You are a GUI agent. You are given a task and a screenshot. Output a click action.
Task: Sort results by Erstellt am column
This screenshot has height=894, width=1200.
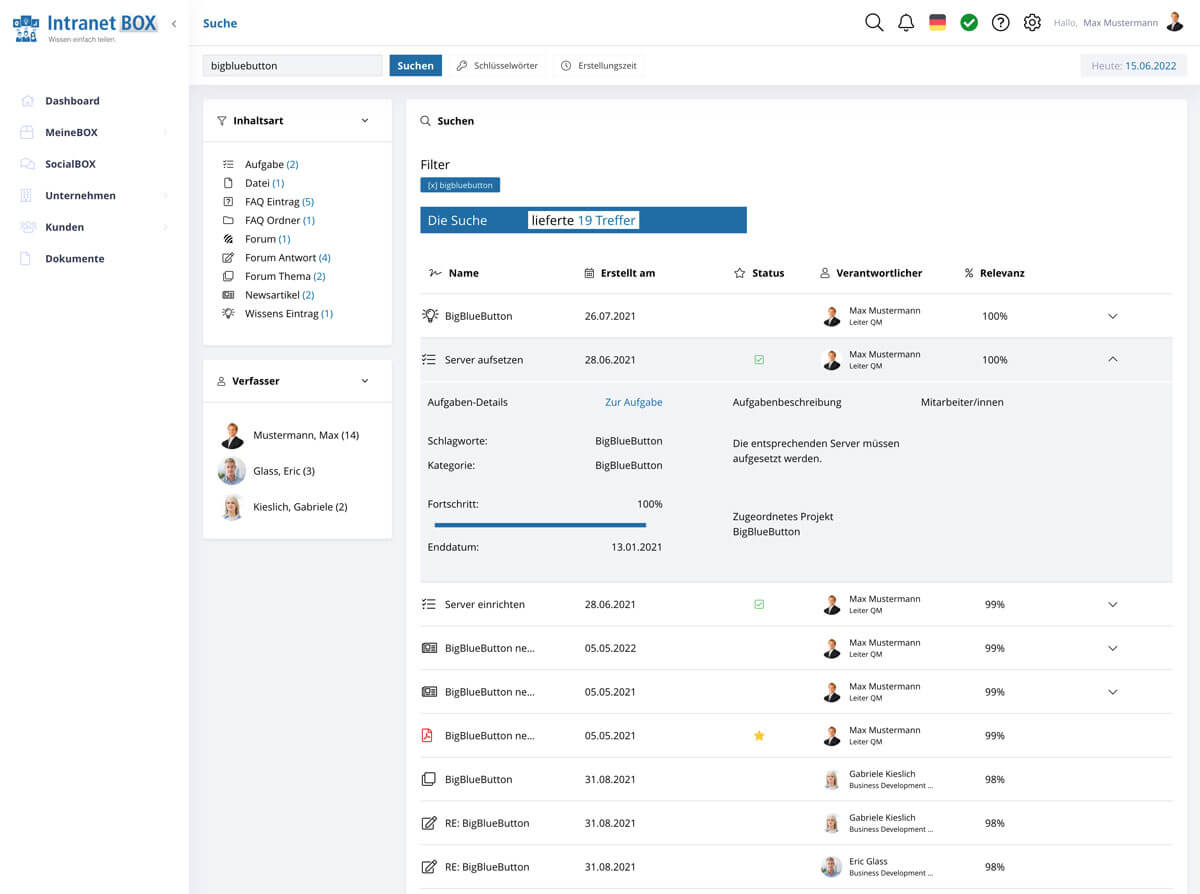(x=620, y=273)
